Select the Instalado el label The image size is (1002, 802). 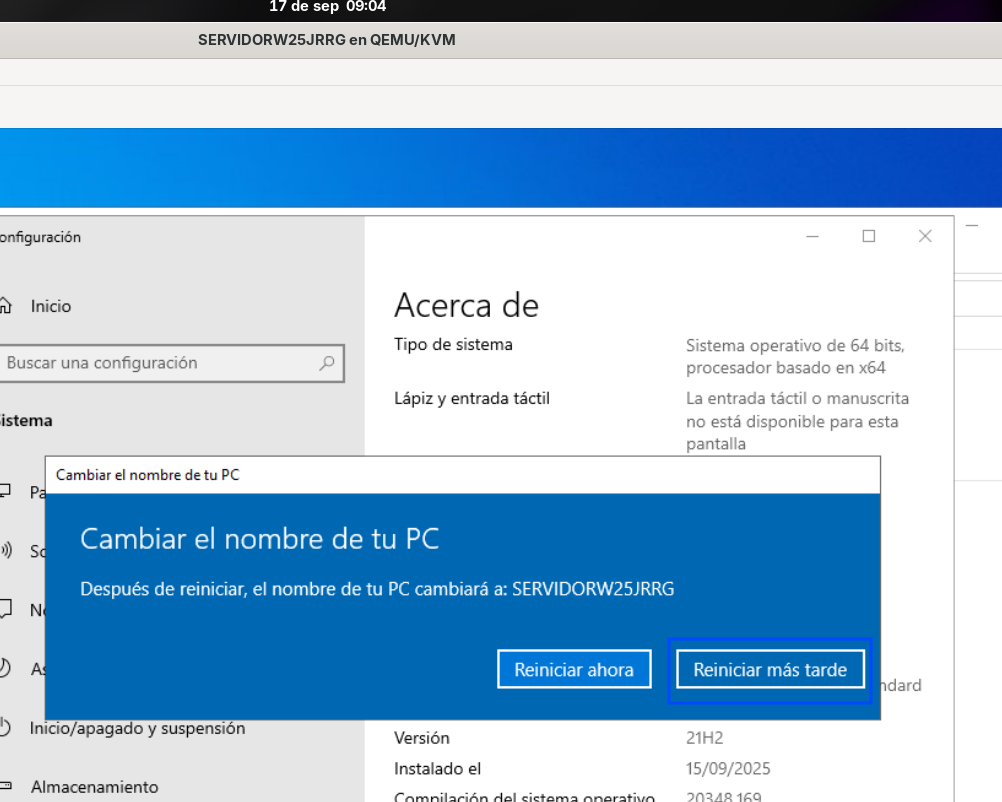pos(437,768)
